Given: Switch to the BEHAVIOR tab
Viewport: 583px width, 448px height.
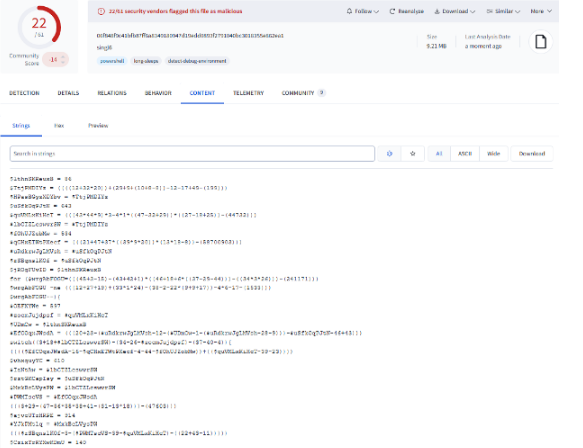Looking at the screenshot, I should (158, 93).
